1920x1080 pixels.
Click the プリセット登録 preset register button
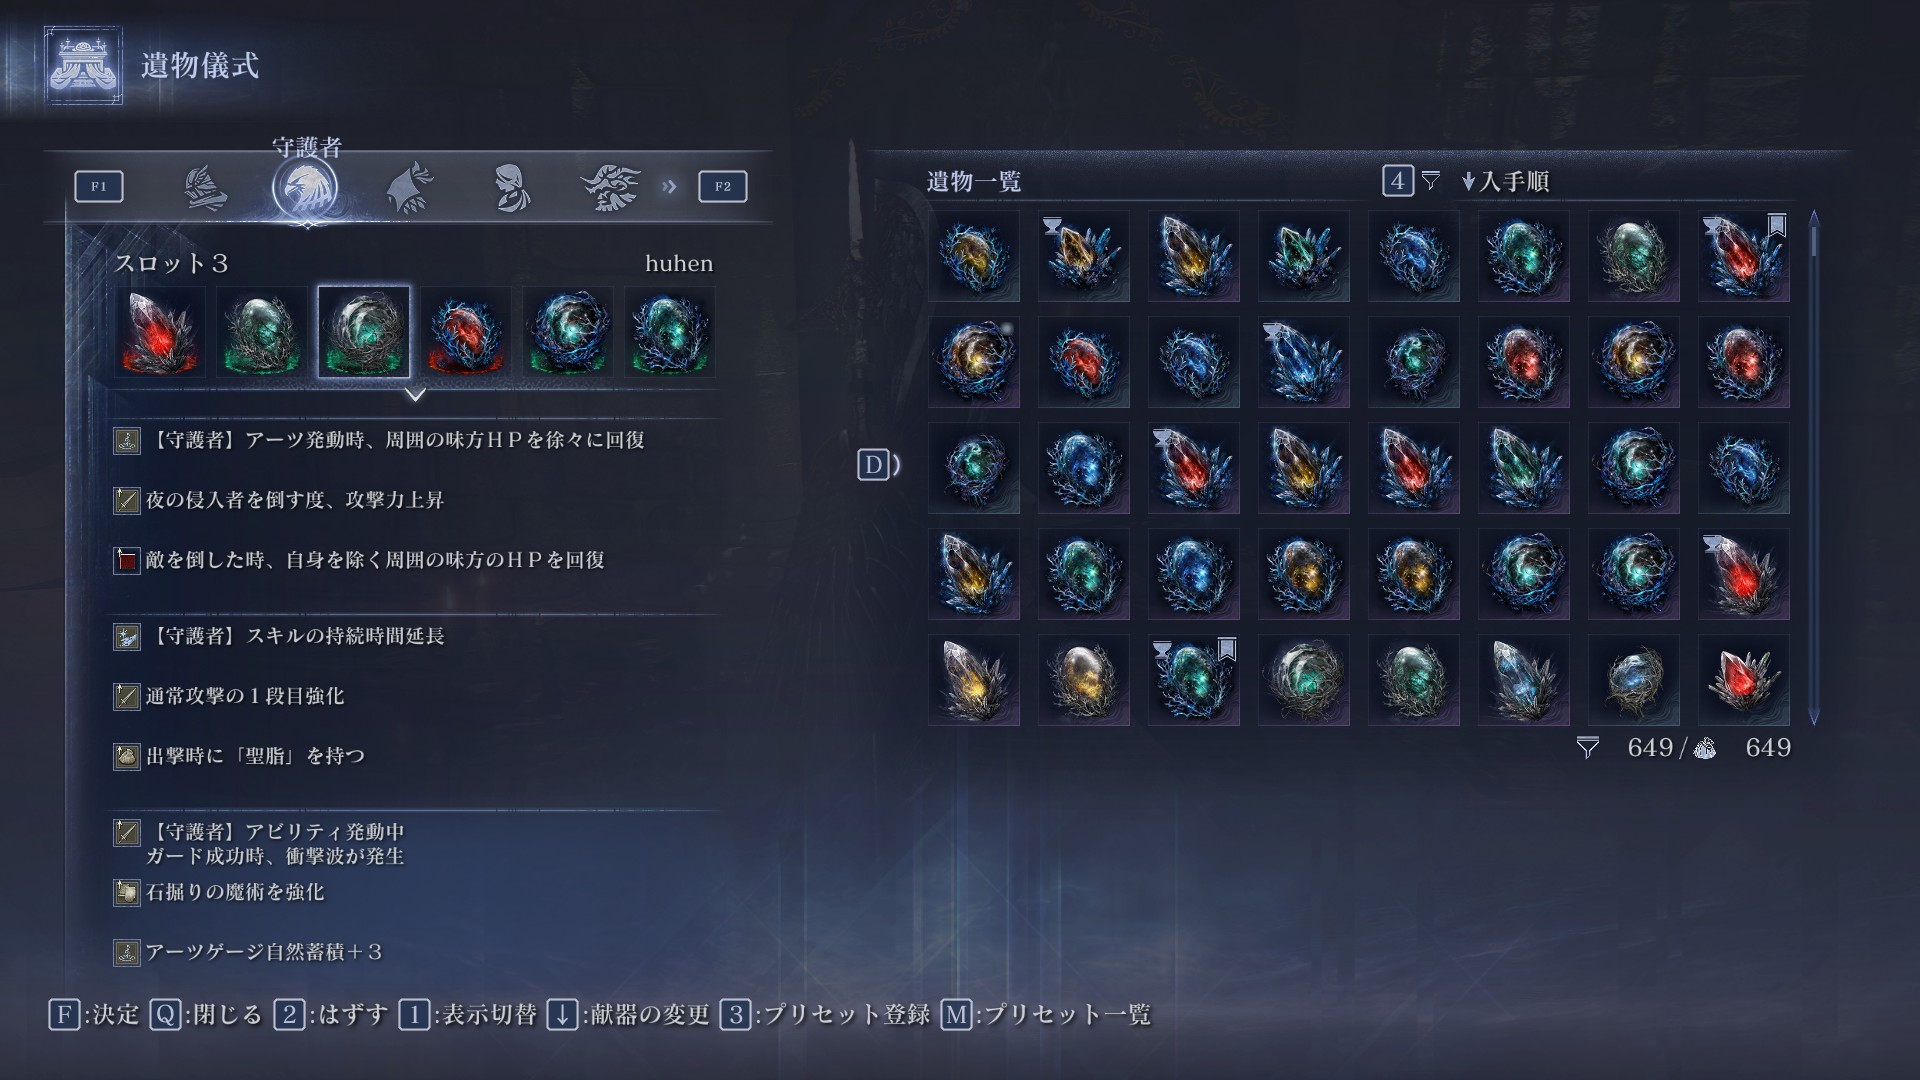point(825,1015)
